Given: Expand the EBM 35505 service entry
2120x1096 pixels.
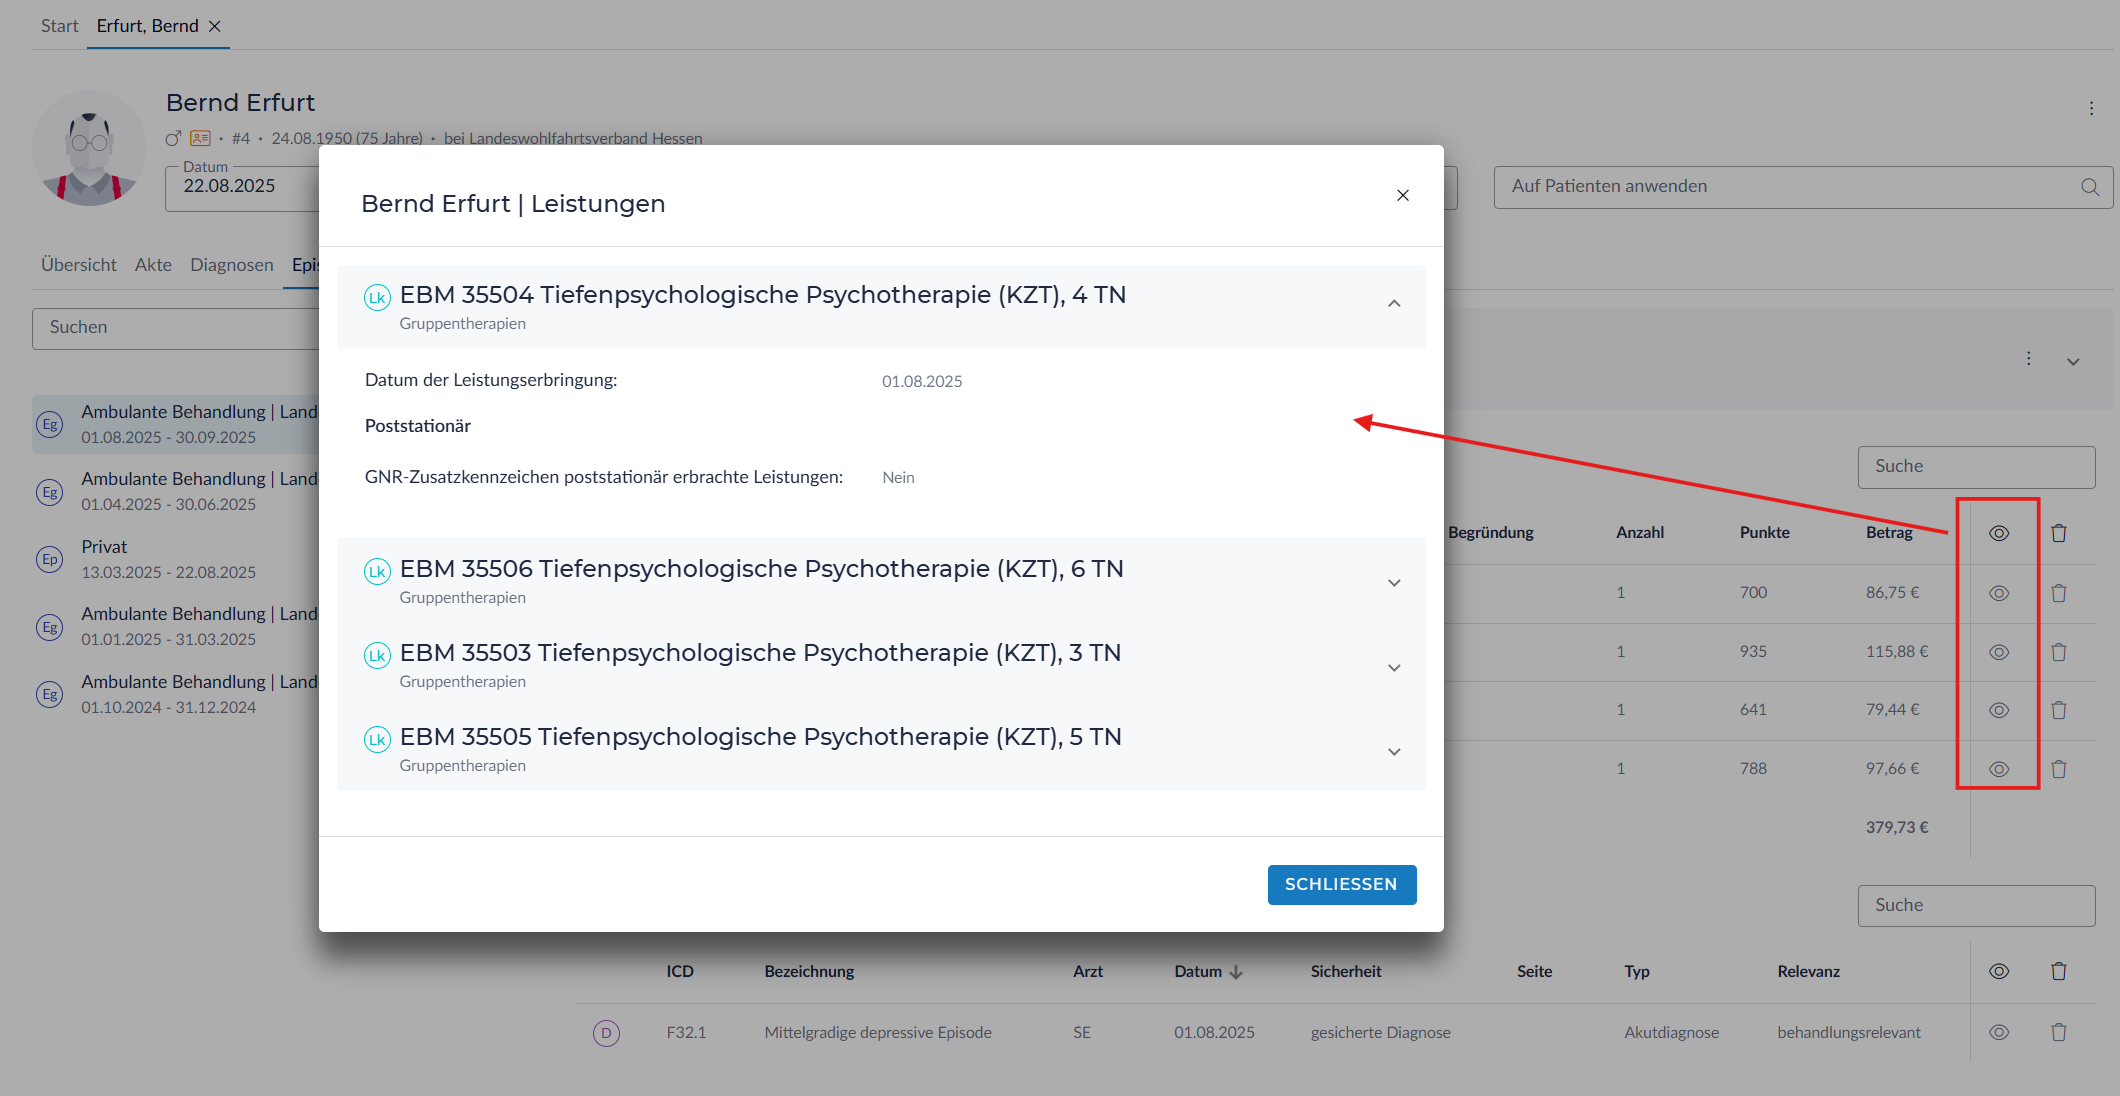Looking at the screenshot, I should coord(1394,752).
